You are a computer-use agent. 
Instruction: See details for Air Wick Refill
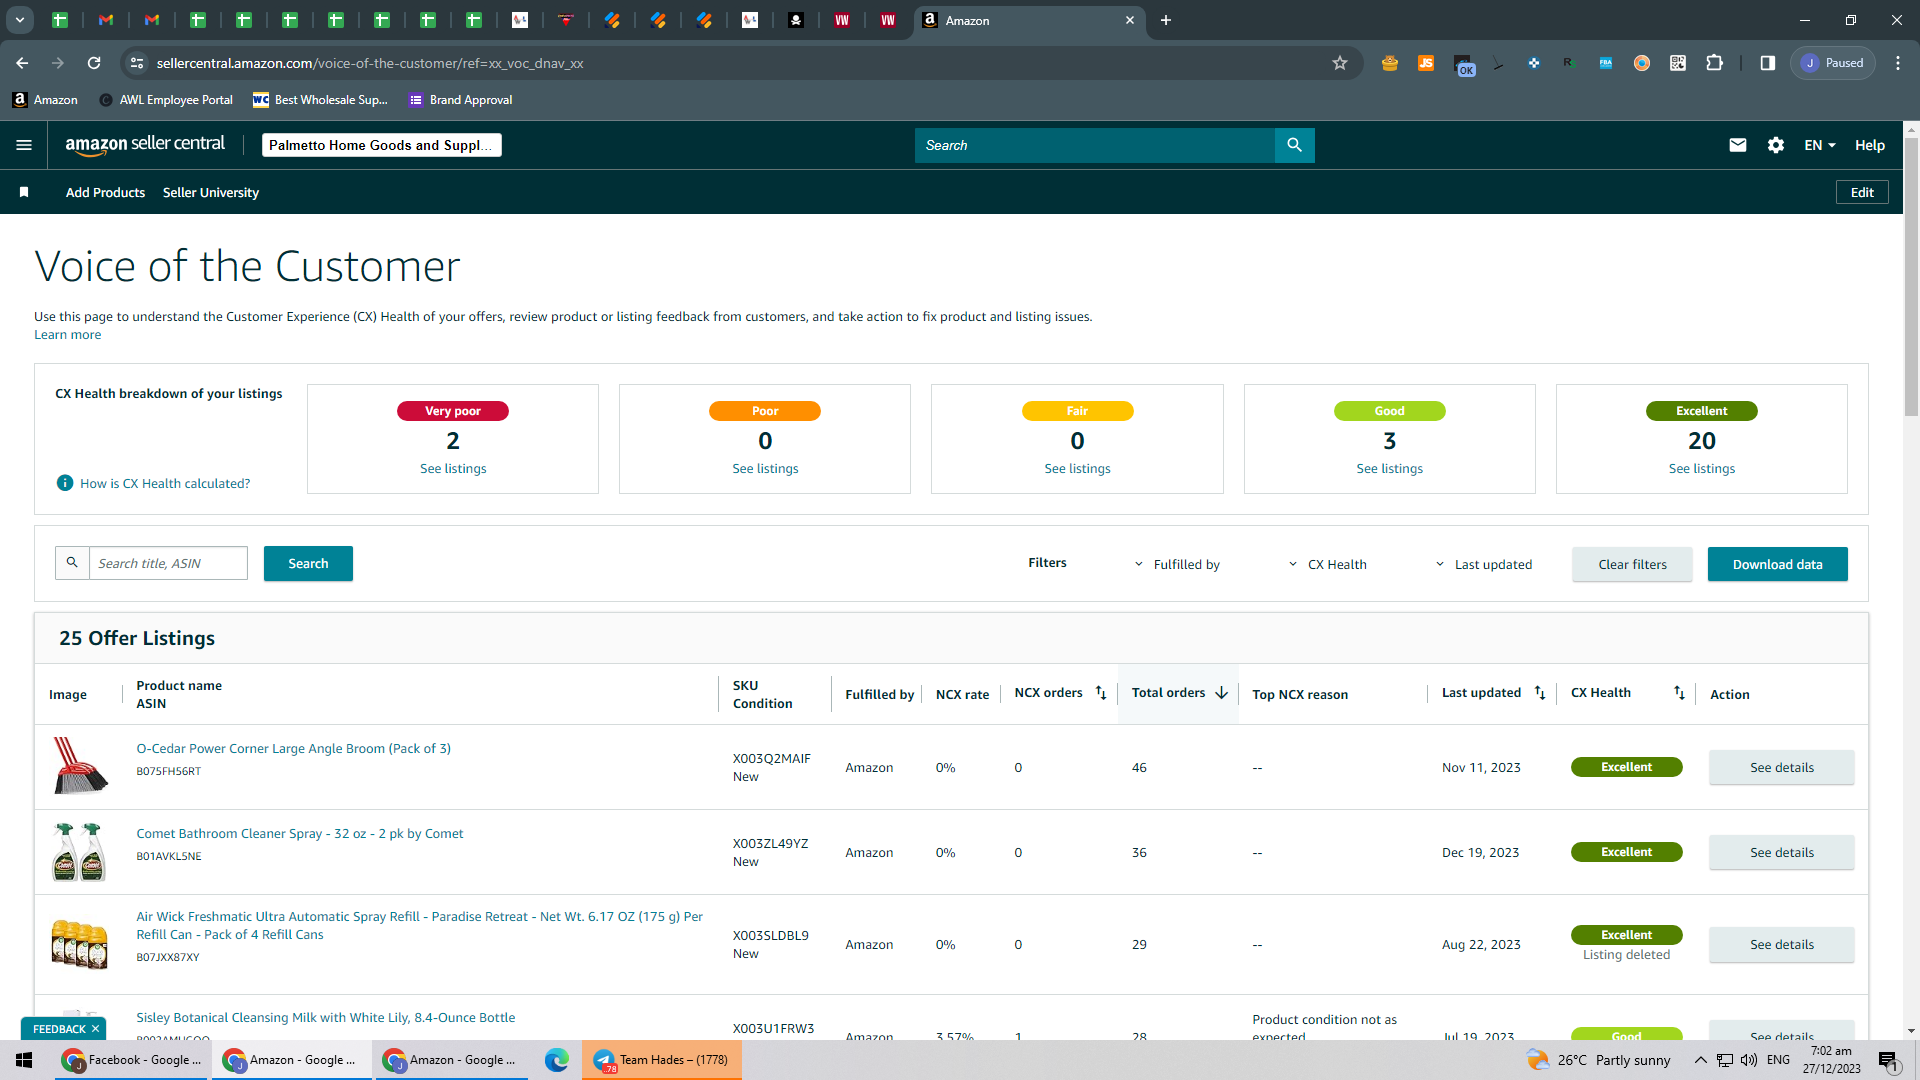click(x=1781, y=944)
